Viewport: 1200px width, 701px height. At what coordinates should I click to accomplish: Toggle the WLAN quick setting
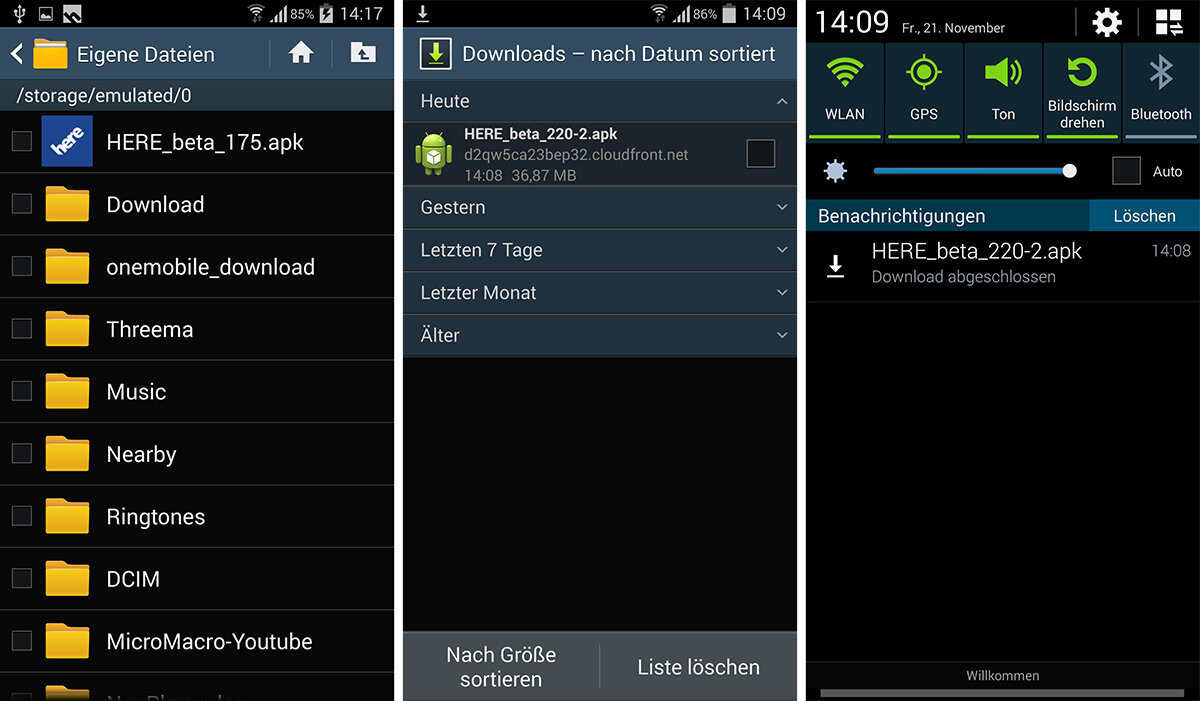pos(845,89)
